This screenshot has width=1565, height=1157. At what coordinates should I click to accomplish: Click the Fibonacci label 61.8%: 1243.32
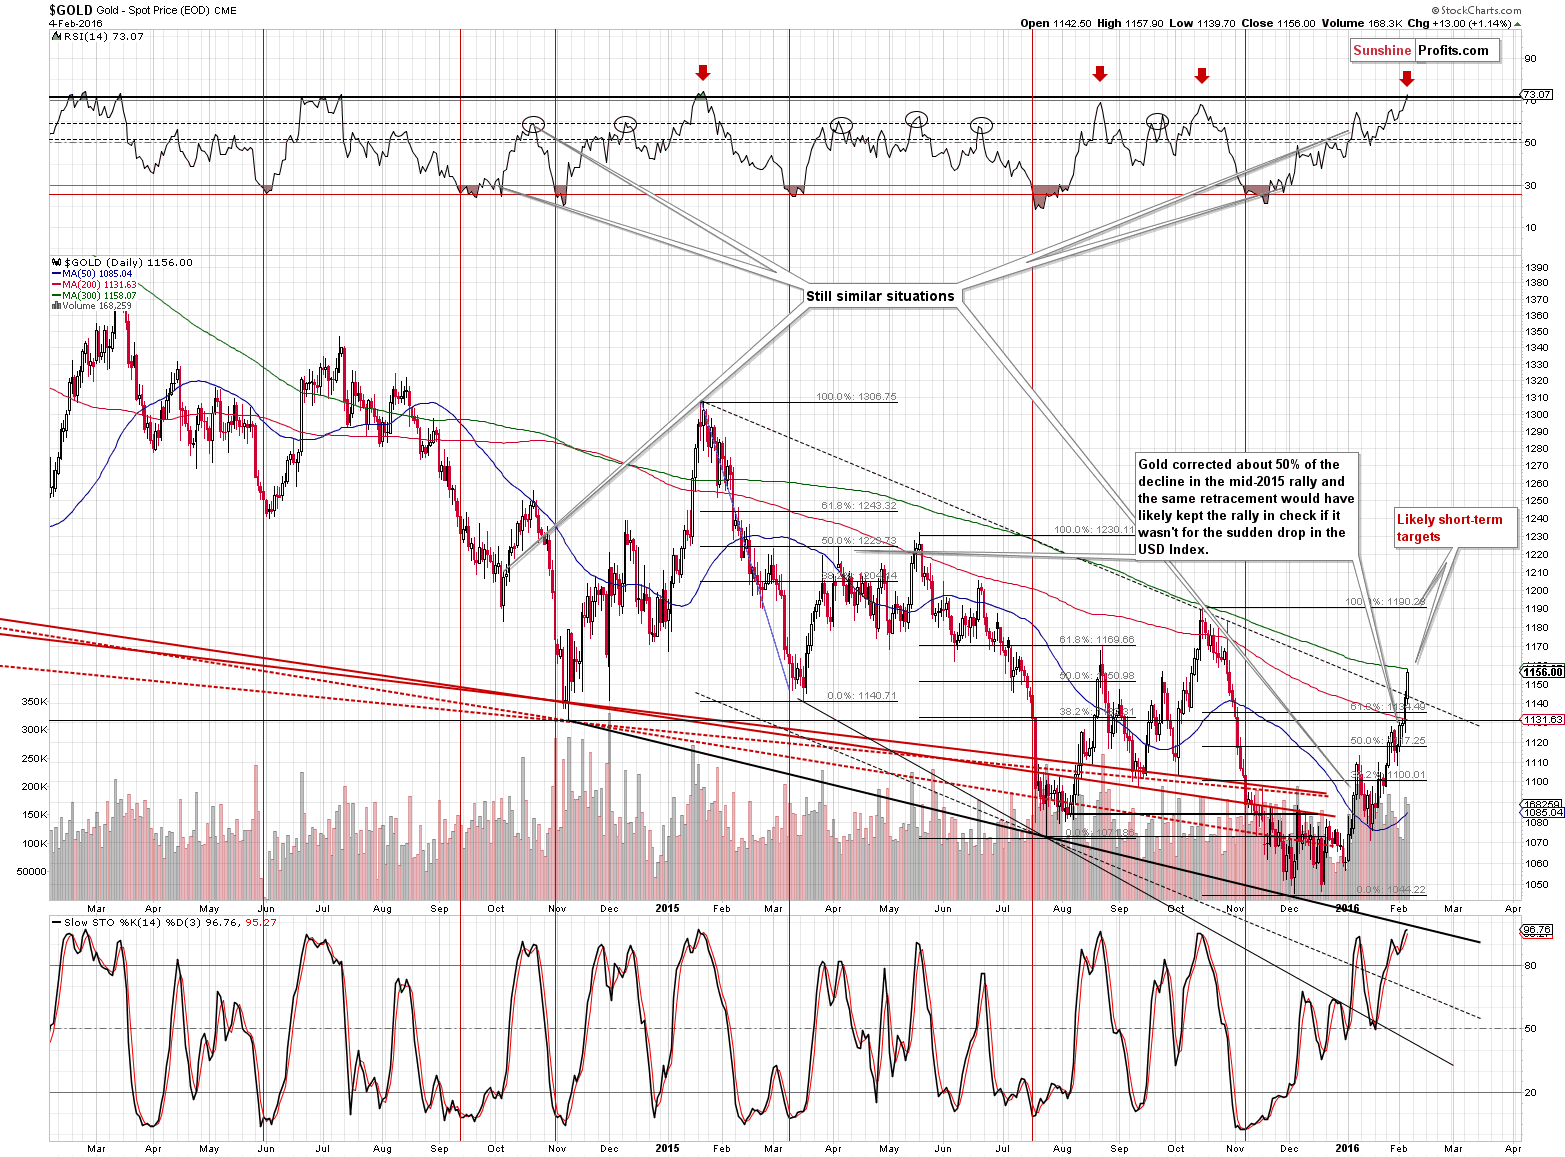859,506
